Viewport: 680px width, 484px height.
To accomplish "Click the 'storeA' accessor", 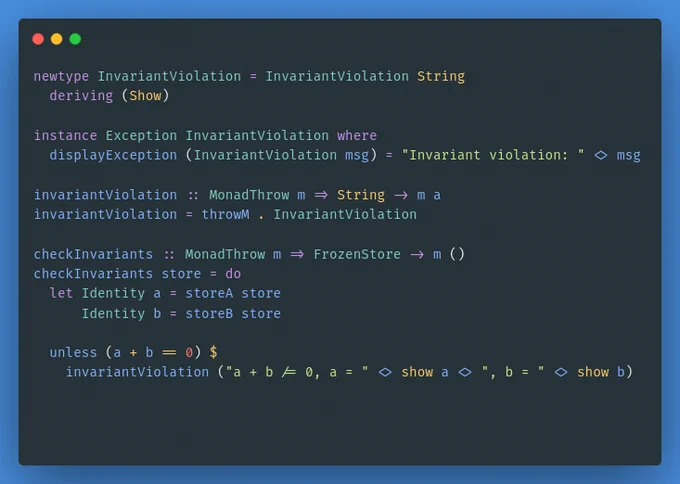I will [x=209, y=293].
